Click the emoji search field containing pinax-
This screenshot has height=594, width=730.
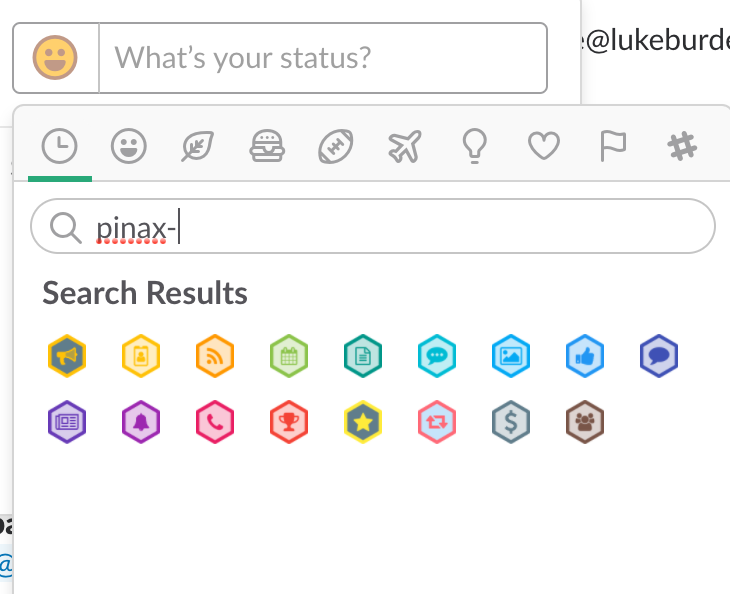coord(400,228)
